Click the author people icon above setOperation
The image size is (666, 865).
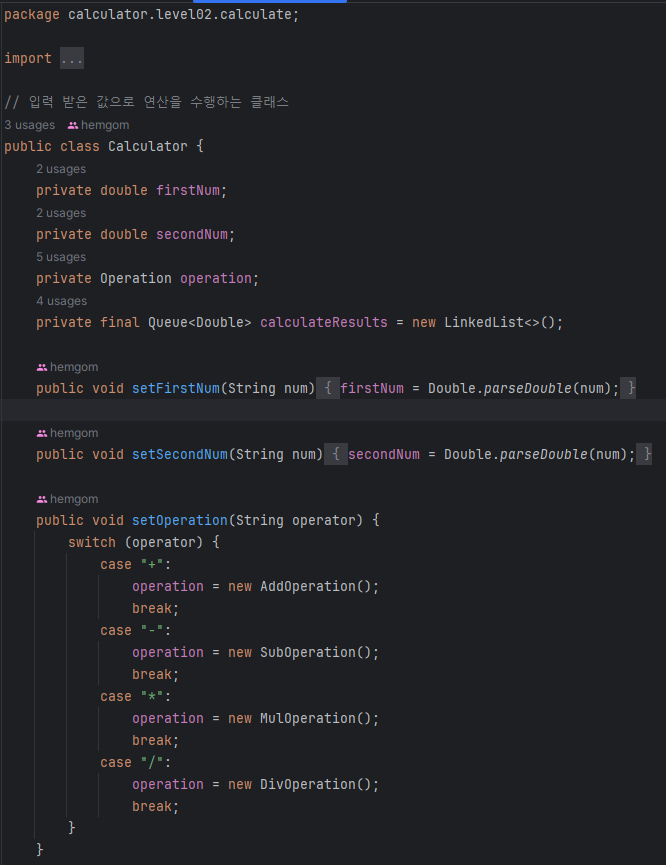tap(42, 499)
